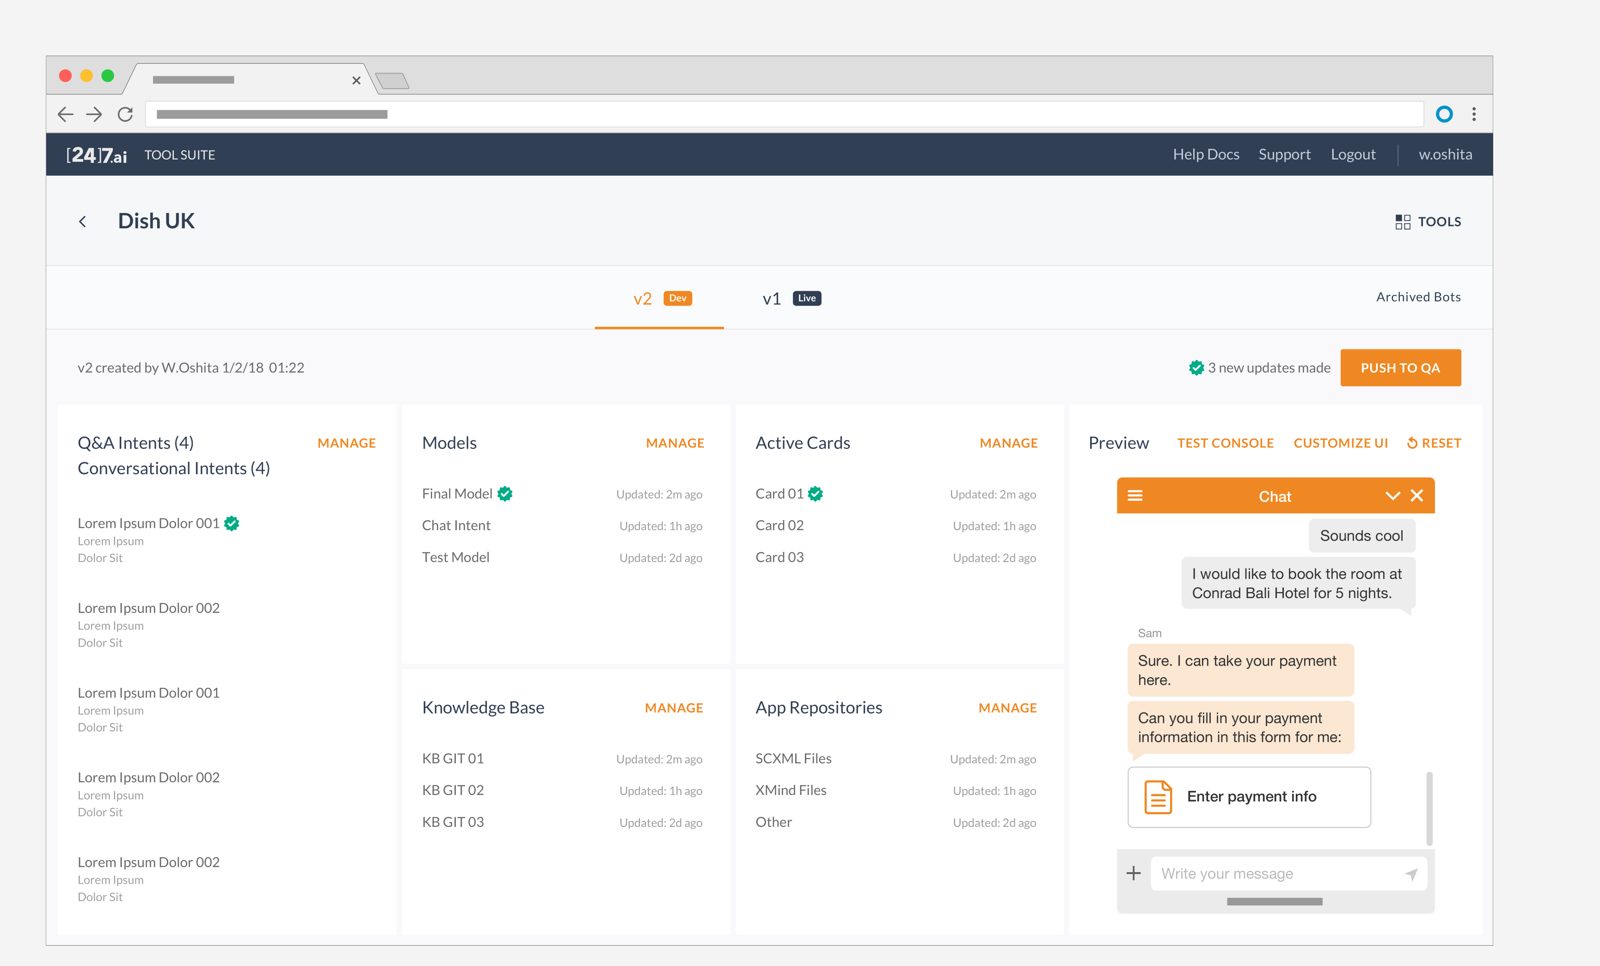The image size is (1600, 966).
Task: Open the TEST CONSOLE link
Action: click(1225, 443)
